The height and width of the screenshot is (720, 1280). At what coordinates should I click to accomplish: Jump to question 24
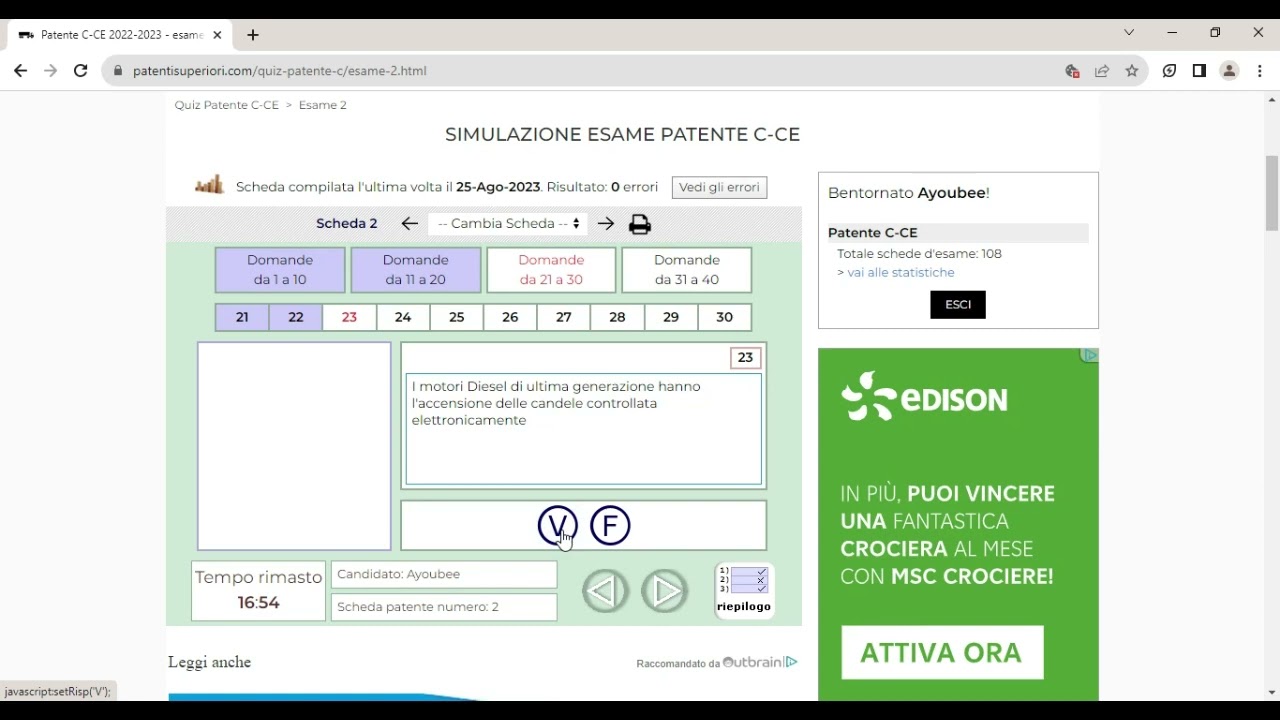point(403,317)
